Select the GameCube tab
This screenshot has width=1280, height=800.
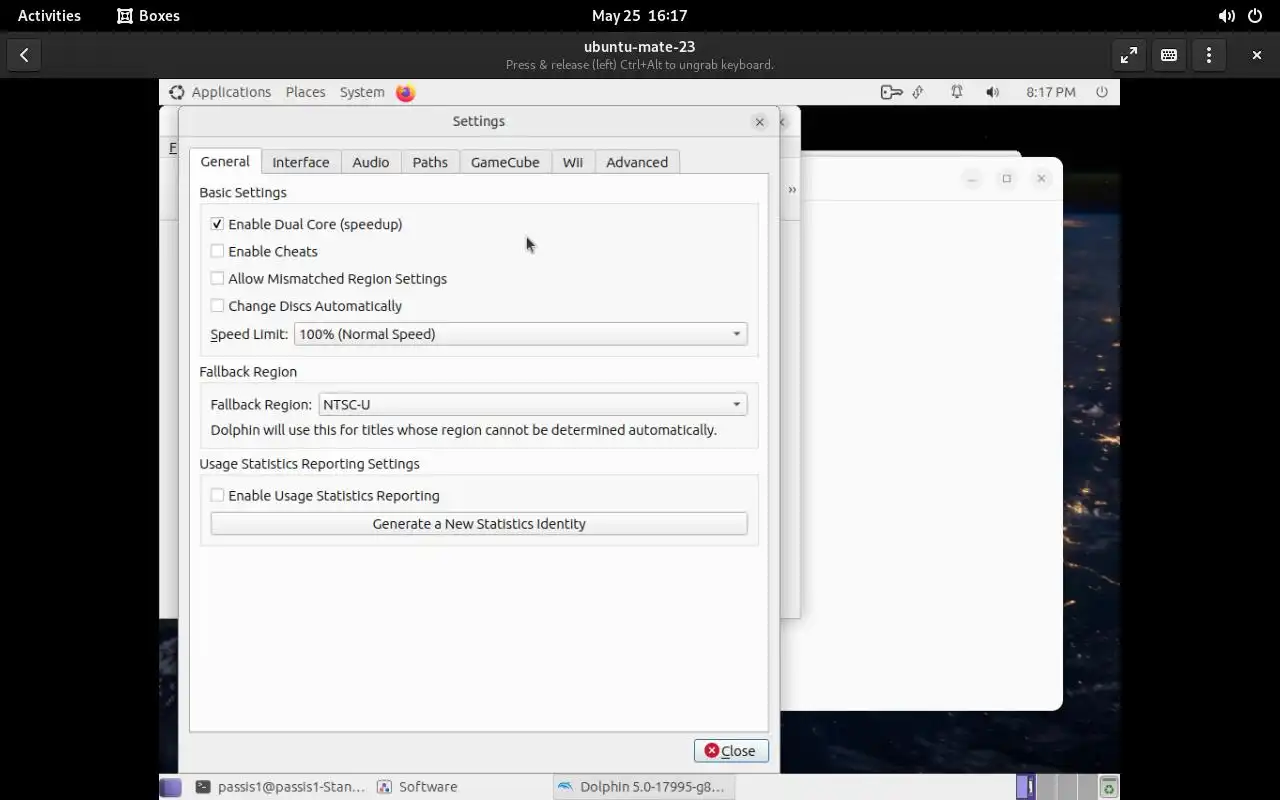(x=505, y=162)
